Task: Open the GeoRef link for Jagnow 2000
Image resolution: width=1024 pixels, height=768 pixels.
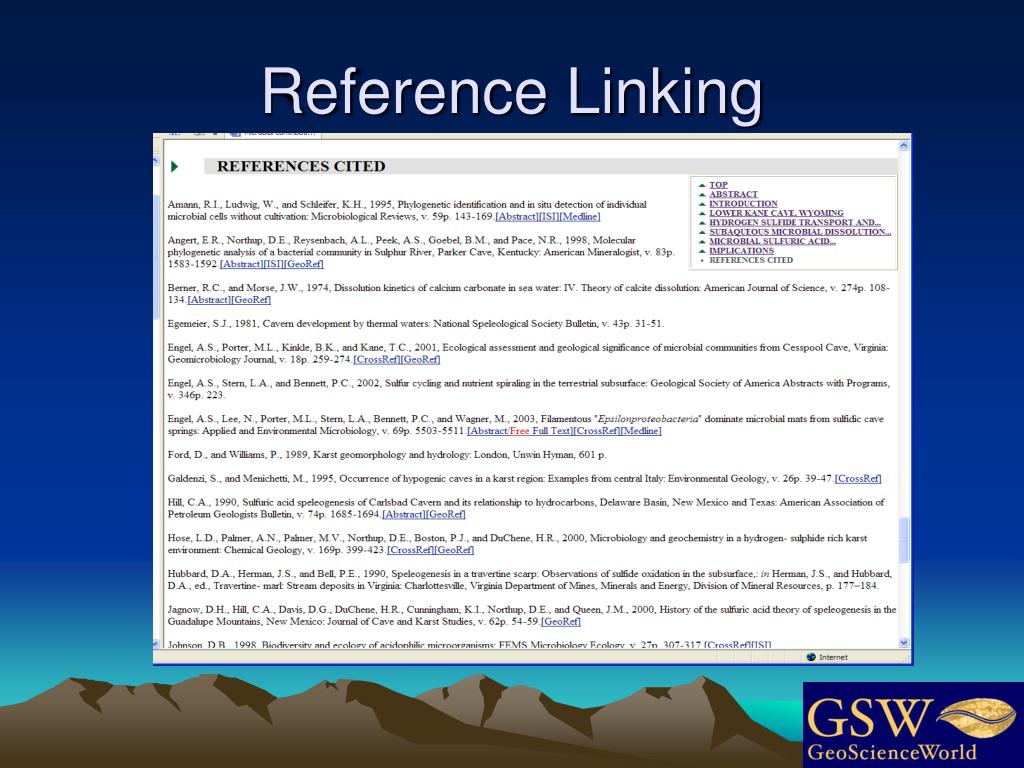Action: (x=561, y=622)
